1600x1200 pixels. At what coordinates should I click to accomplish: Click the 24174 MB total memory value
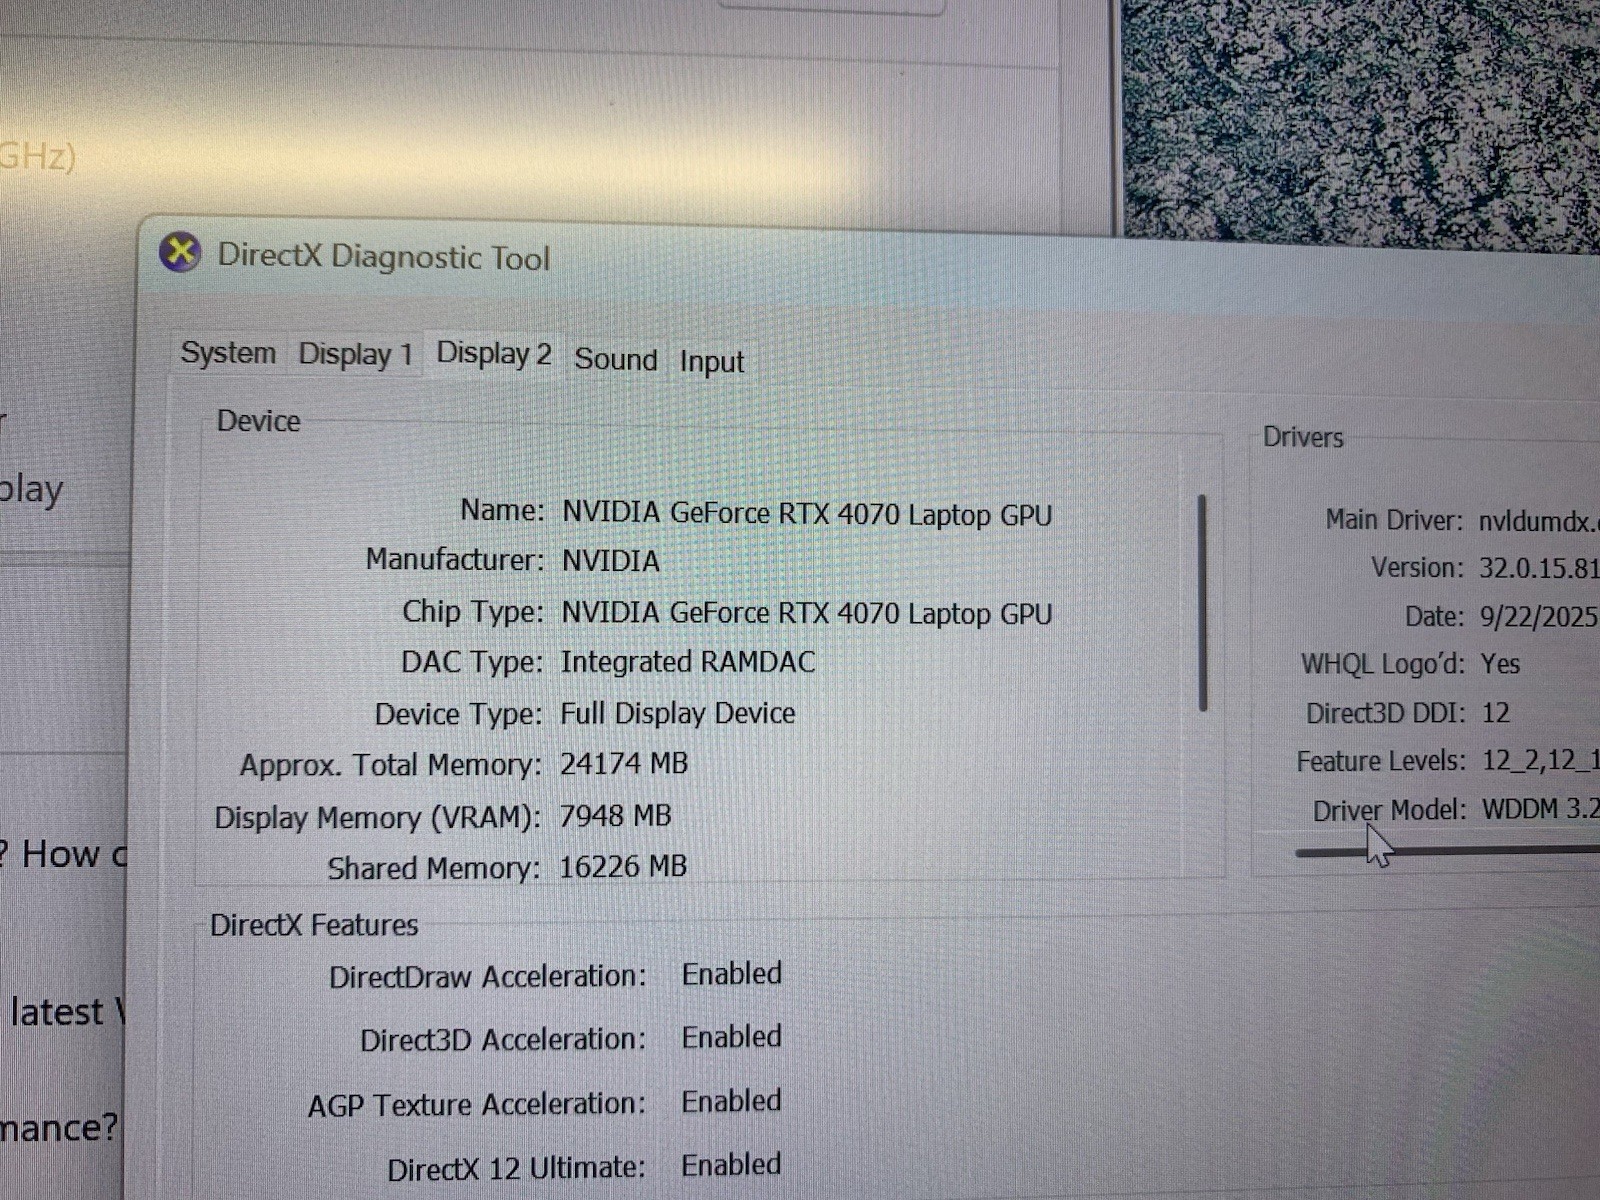(x=624, y=764)
